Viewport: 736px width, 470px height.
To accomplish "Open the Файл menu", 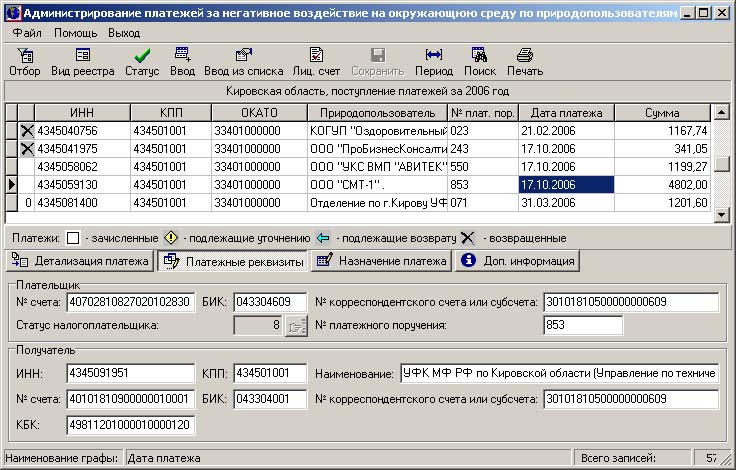I will tap(27, 33).
